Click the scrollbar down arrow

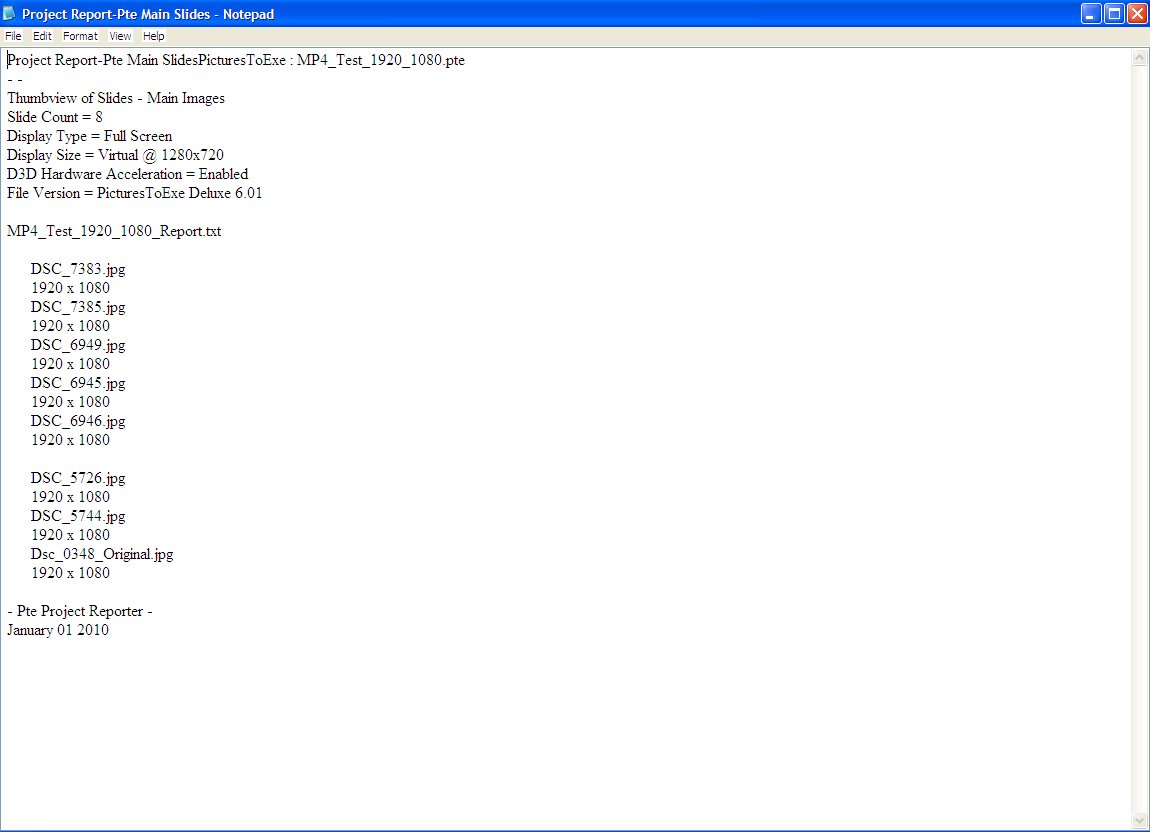(1139, 820)
